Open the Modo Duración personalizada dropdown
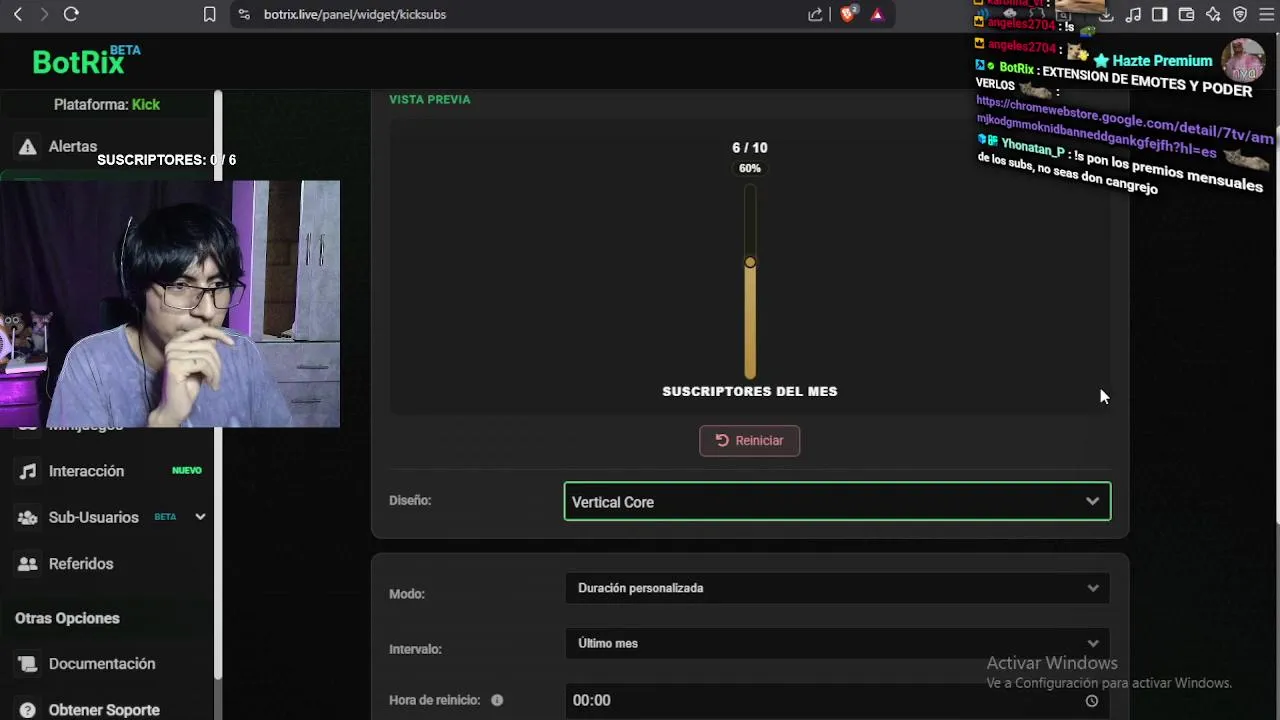 point(837,588)
